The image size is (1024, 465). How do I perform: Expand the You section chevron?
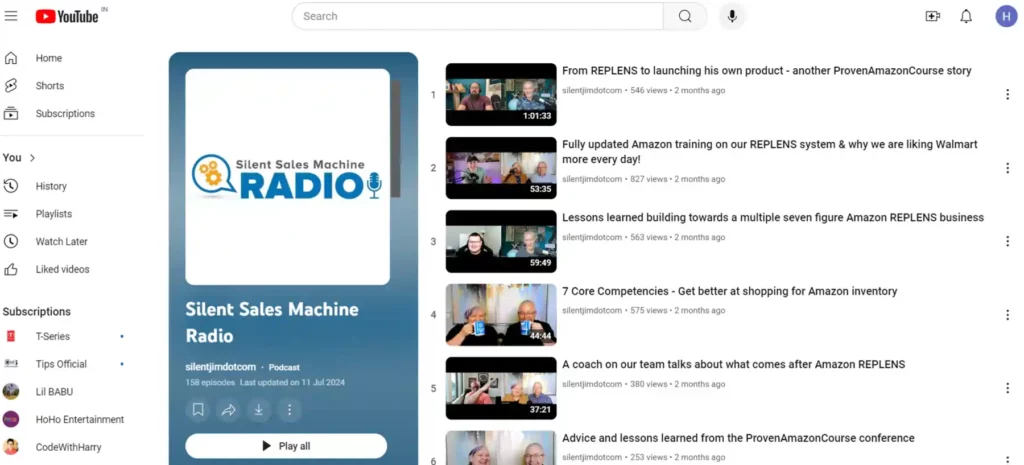[33, 158]
